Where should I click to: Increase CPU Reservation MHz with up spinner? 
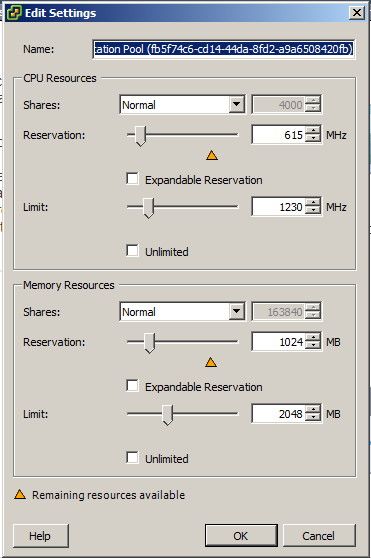click(x=313, y=131)
